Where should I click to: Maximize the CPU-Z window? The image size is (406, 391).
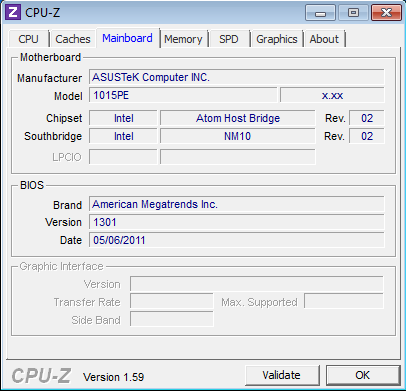[353, 13]
